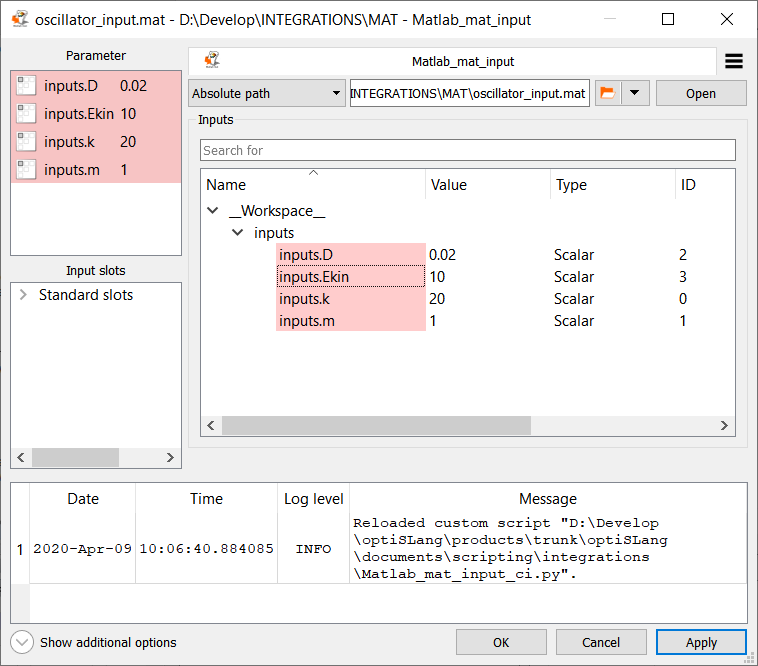Click the orange folder browse icon
This screenshot has width=758, height=666.
[x=606, y=93]
